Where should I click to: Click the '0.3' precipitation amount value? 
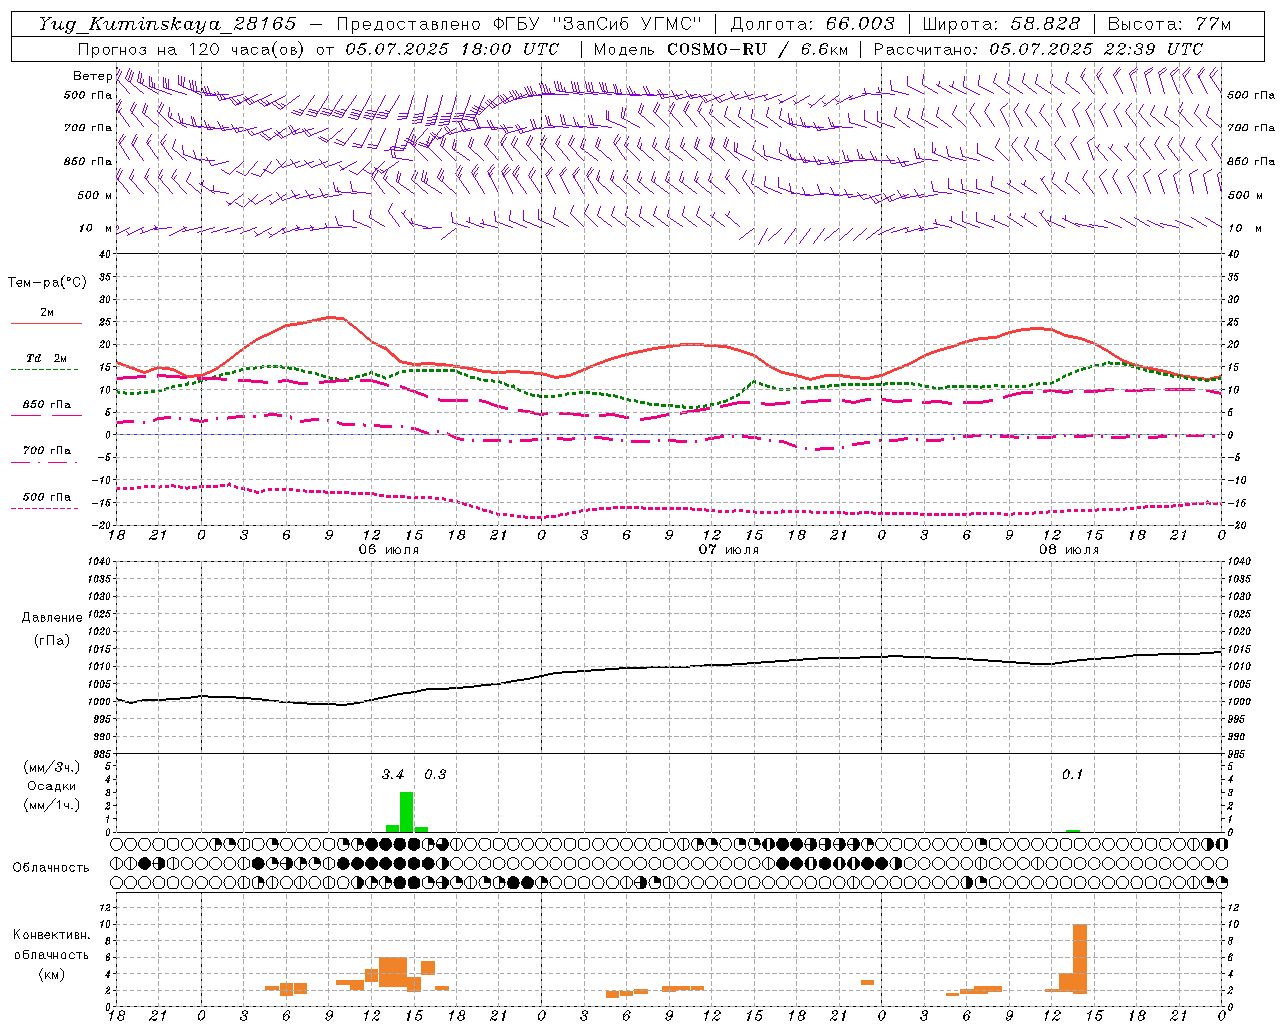click(x=435, y=774)
